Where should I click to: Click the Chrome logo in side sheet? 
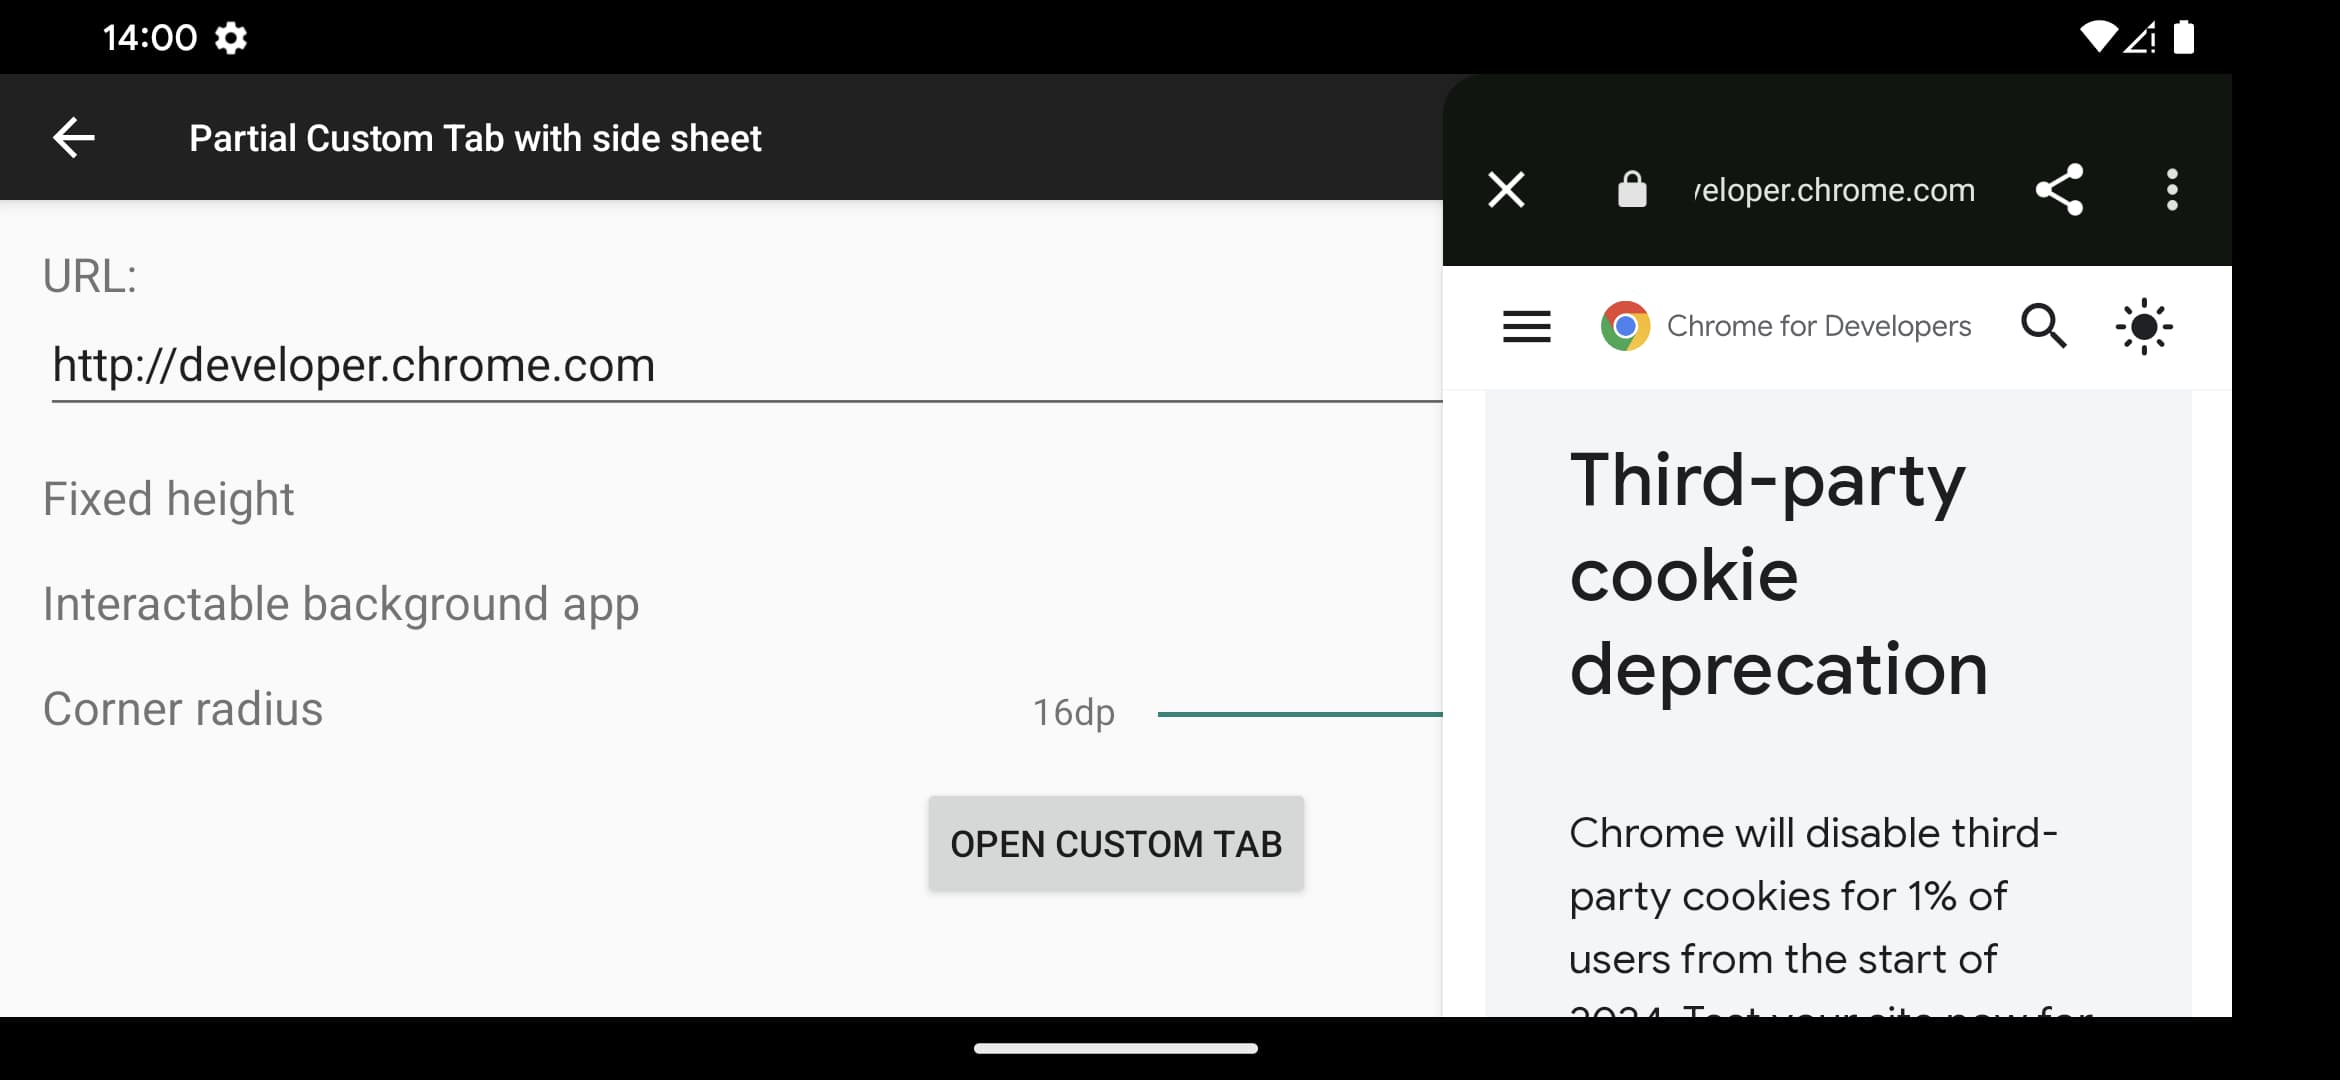point(1624,325)
